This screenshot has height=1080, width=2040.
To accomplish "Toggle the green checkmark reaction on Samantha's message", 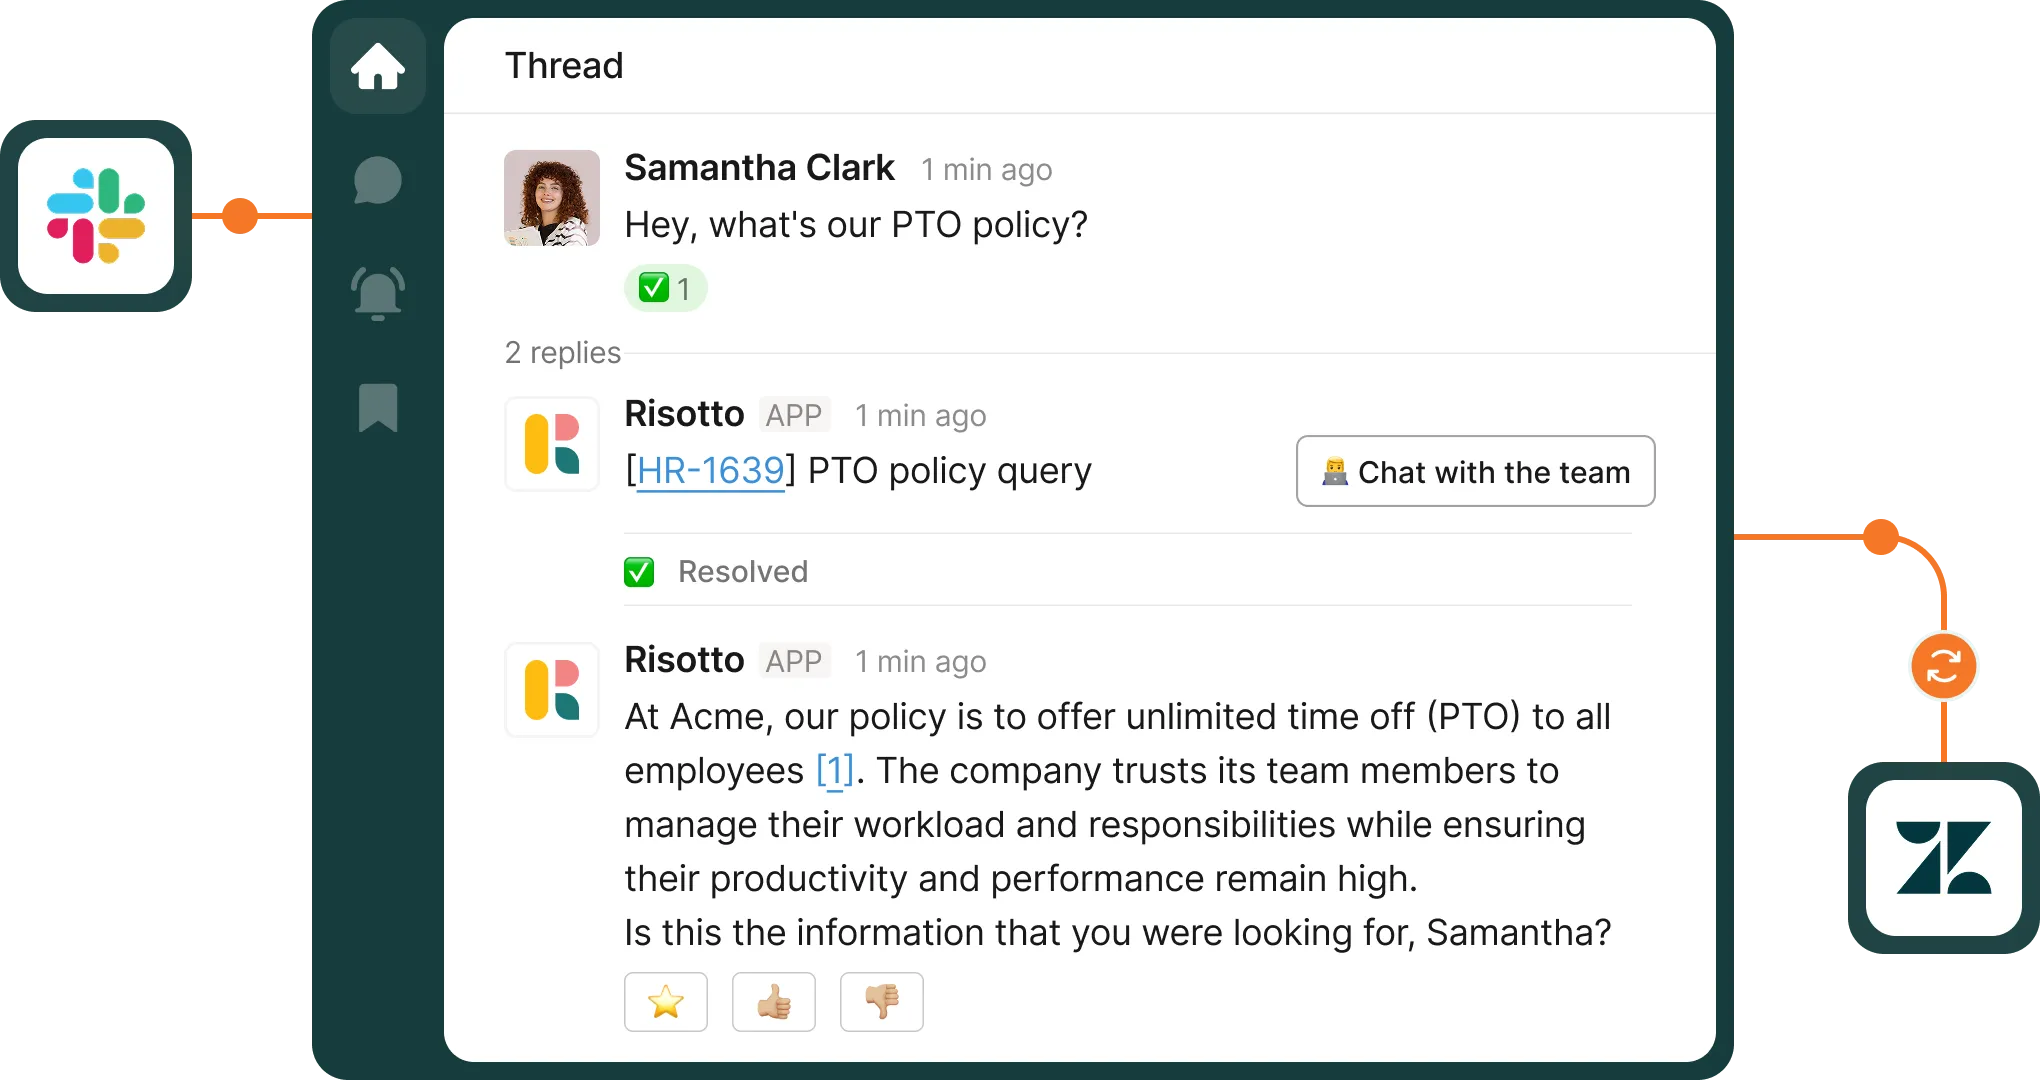I will point(666,289).
